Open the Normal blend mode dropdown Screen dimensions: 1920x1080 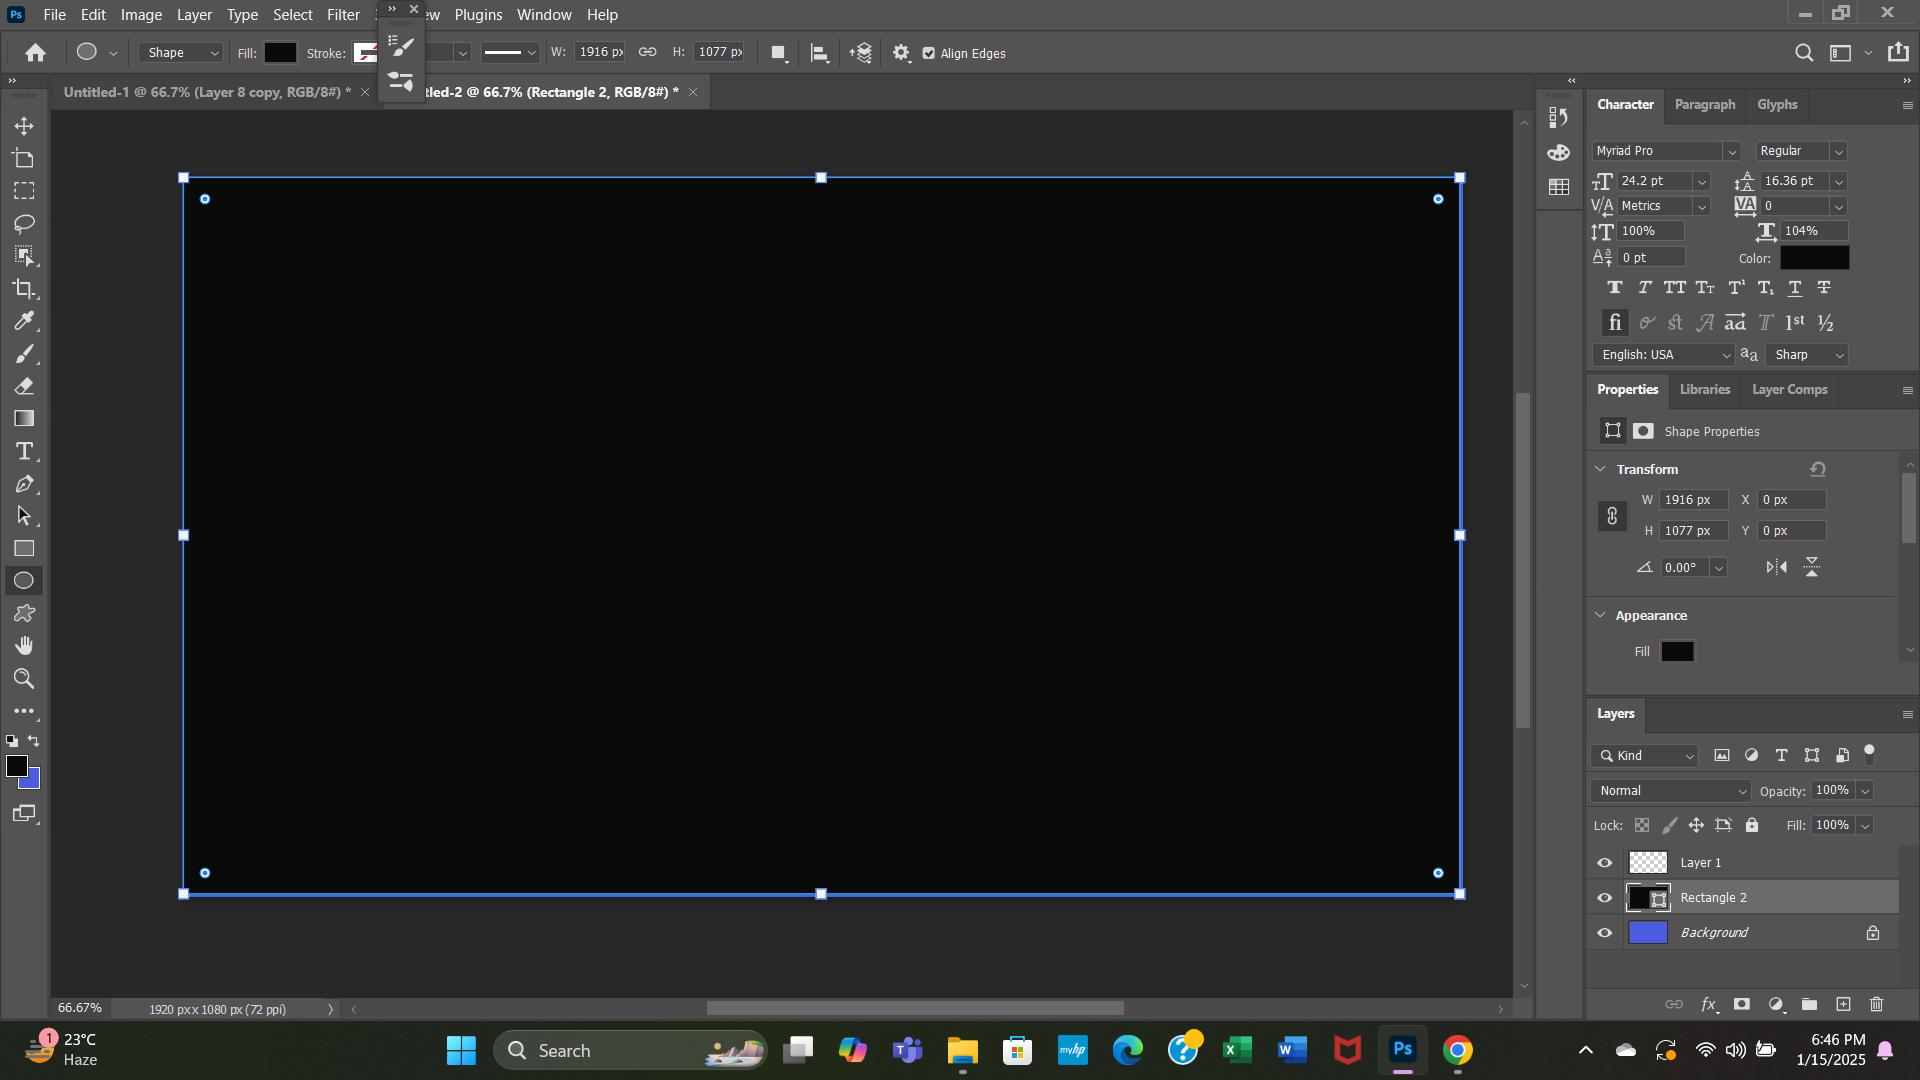point(1671,791)
